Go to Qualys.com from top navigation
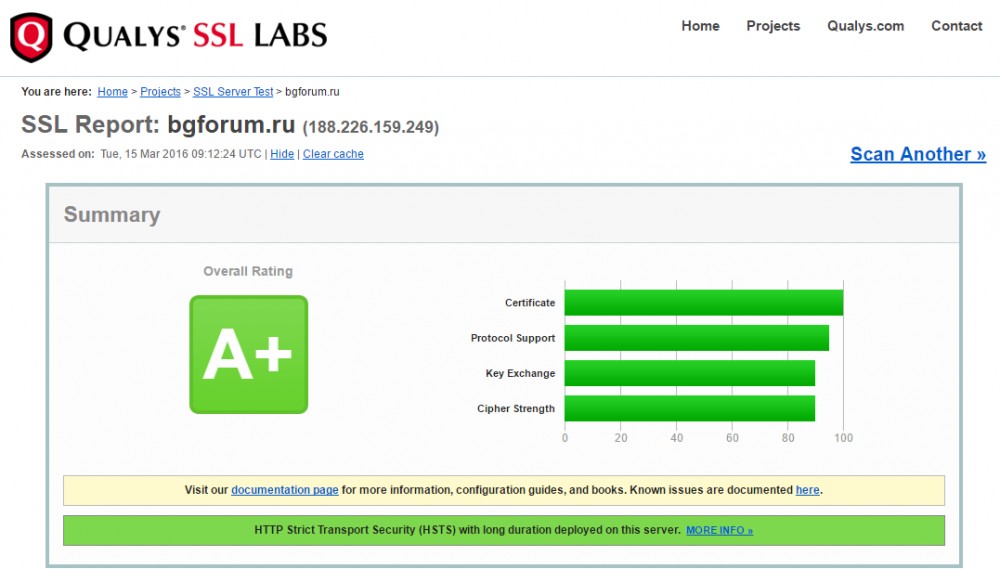 click(865, 26)
